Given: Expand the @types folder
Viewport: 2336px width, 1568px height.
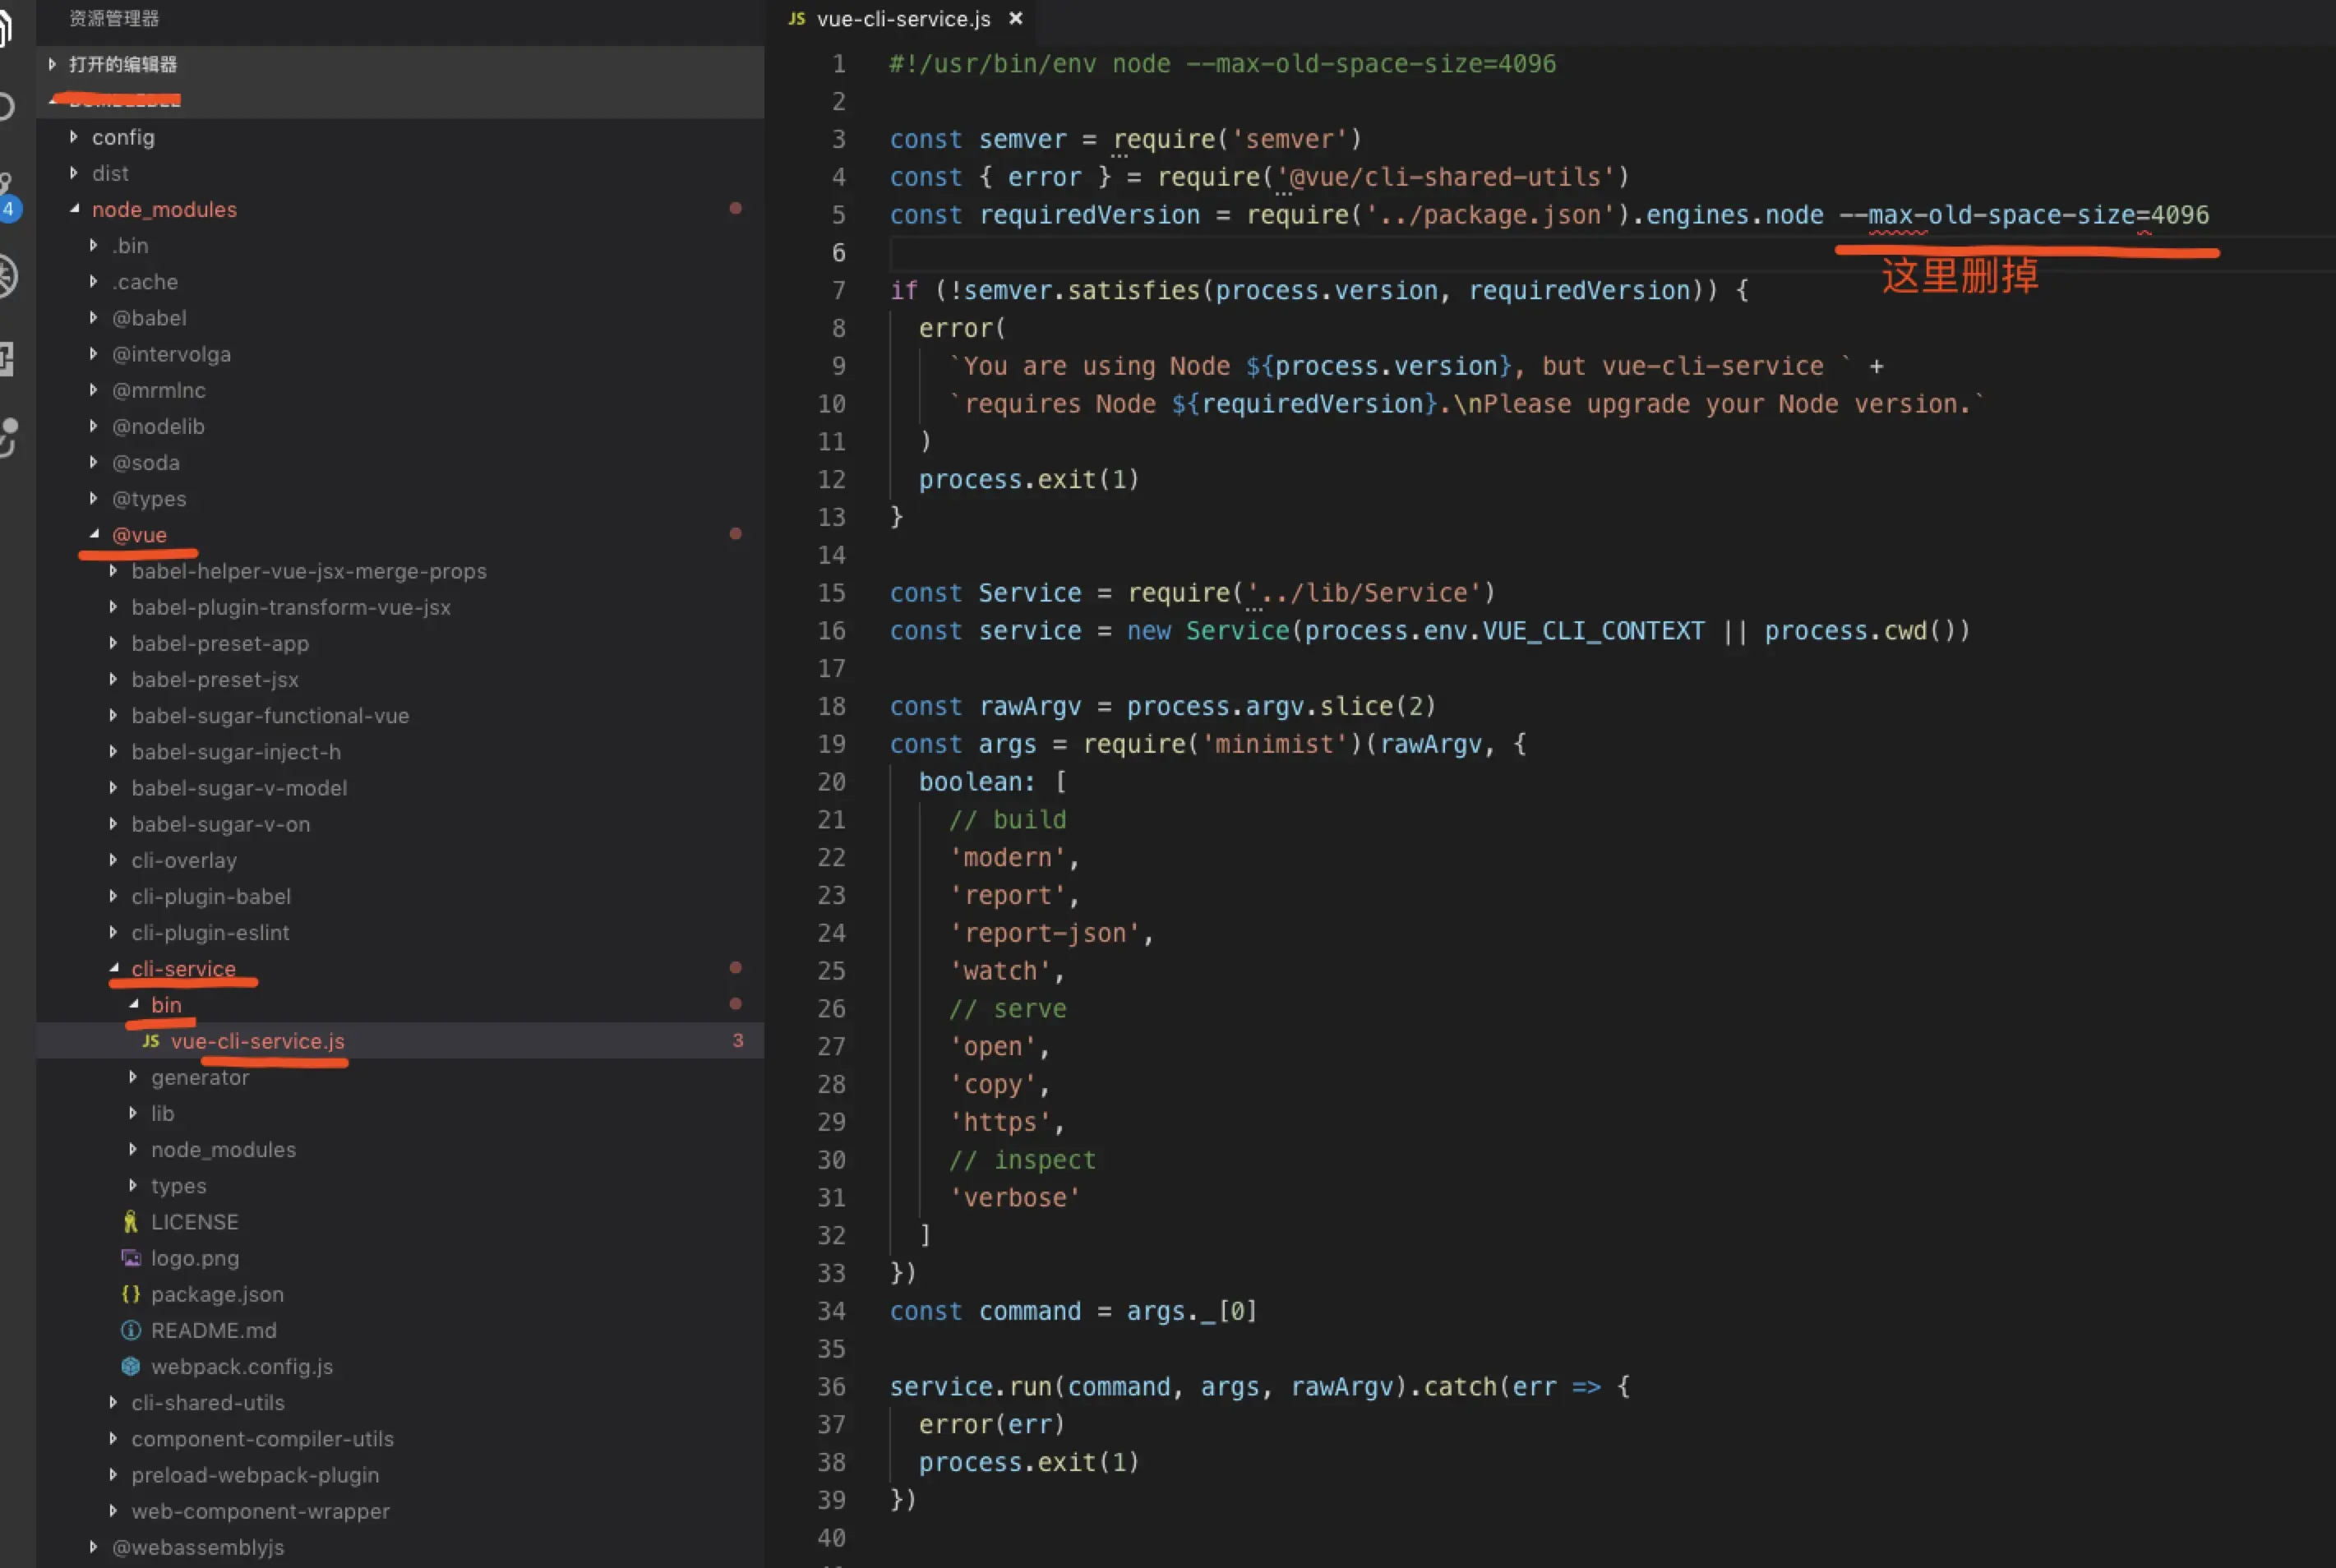Looking at the screenshot, I should click(x=400, y=498).
